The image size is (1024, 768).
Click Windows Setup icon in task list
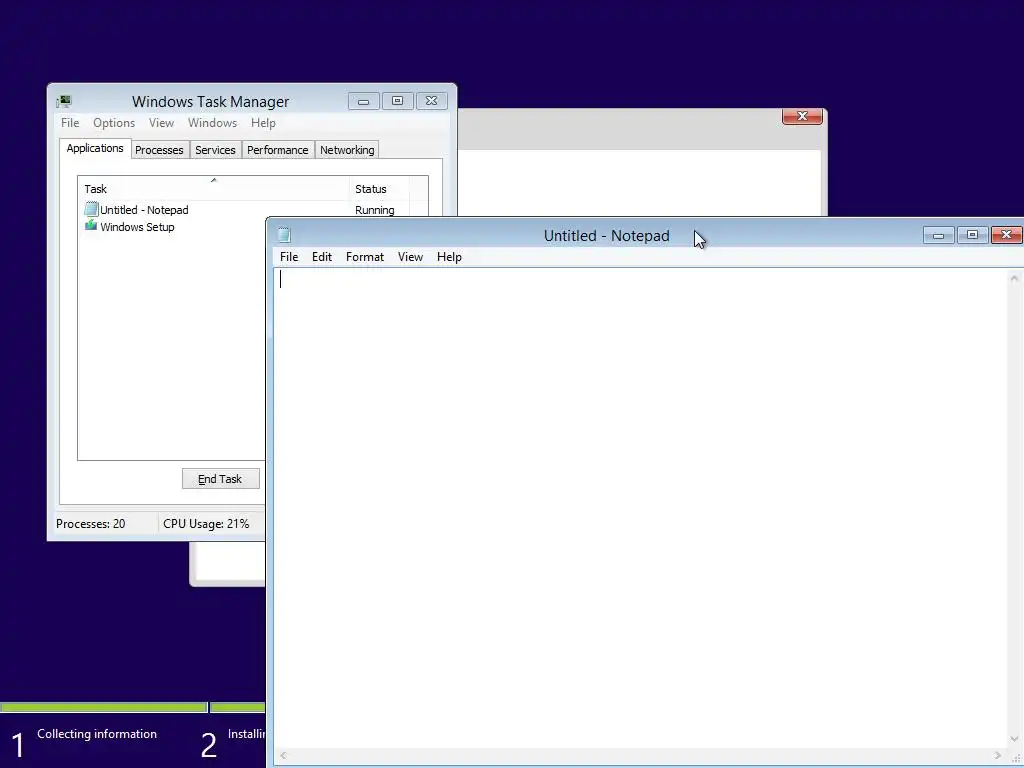coord(91,226)
